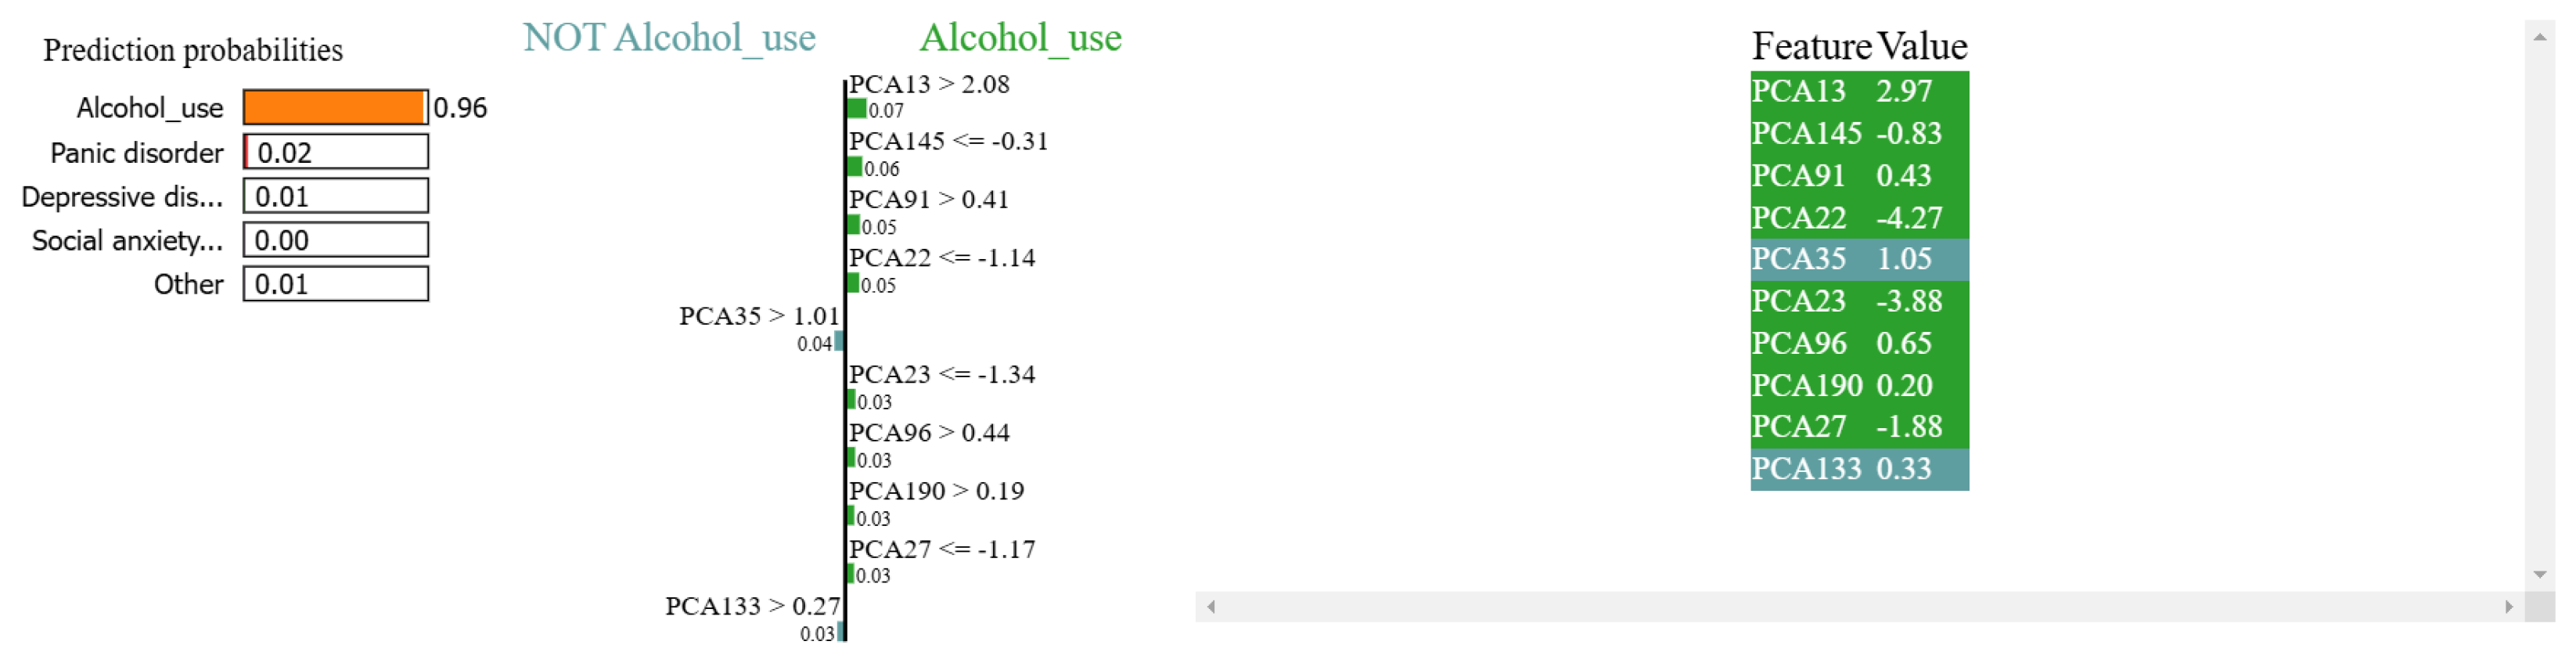Click the horizontal scroll left arrow
The image size is (2576, 663).
click(1211, 607)
